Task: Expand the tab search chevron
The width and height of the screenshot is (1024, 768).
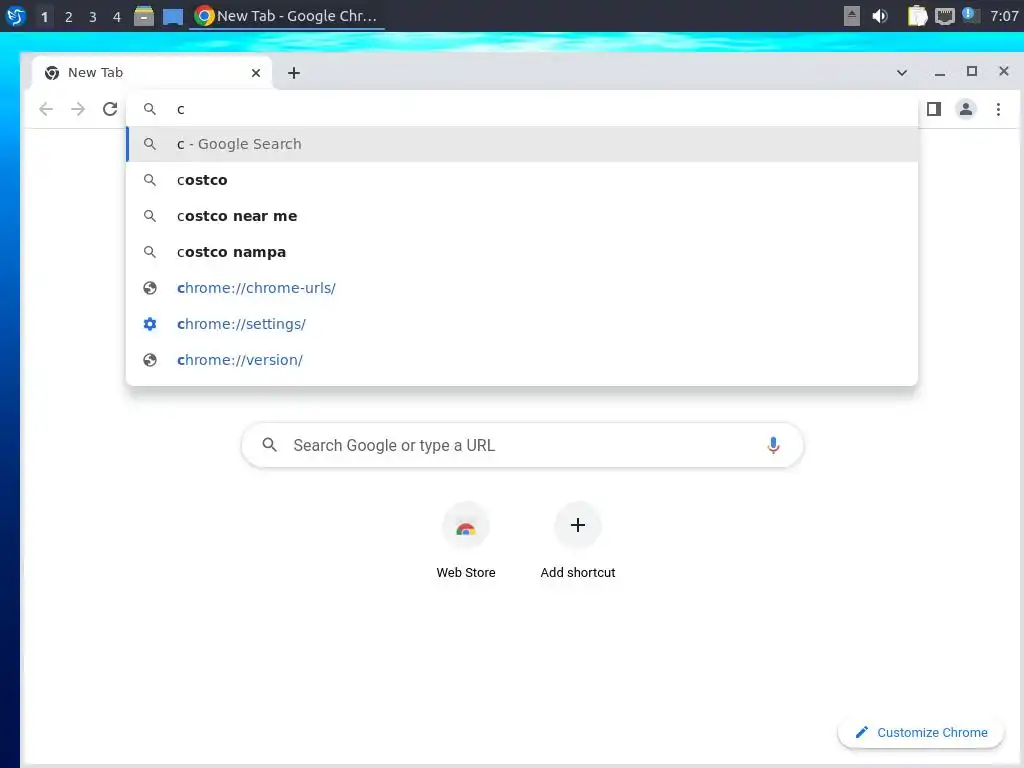Action: pyautogui.click(x=902, y=72)
